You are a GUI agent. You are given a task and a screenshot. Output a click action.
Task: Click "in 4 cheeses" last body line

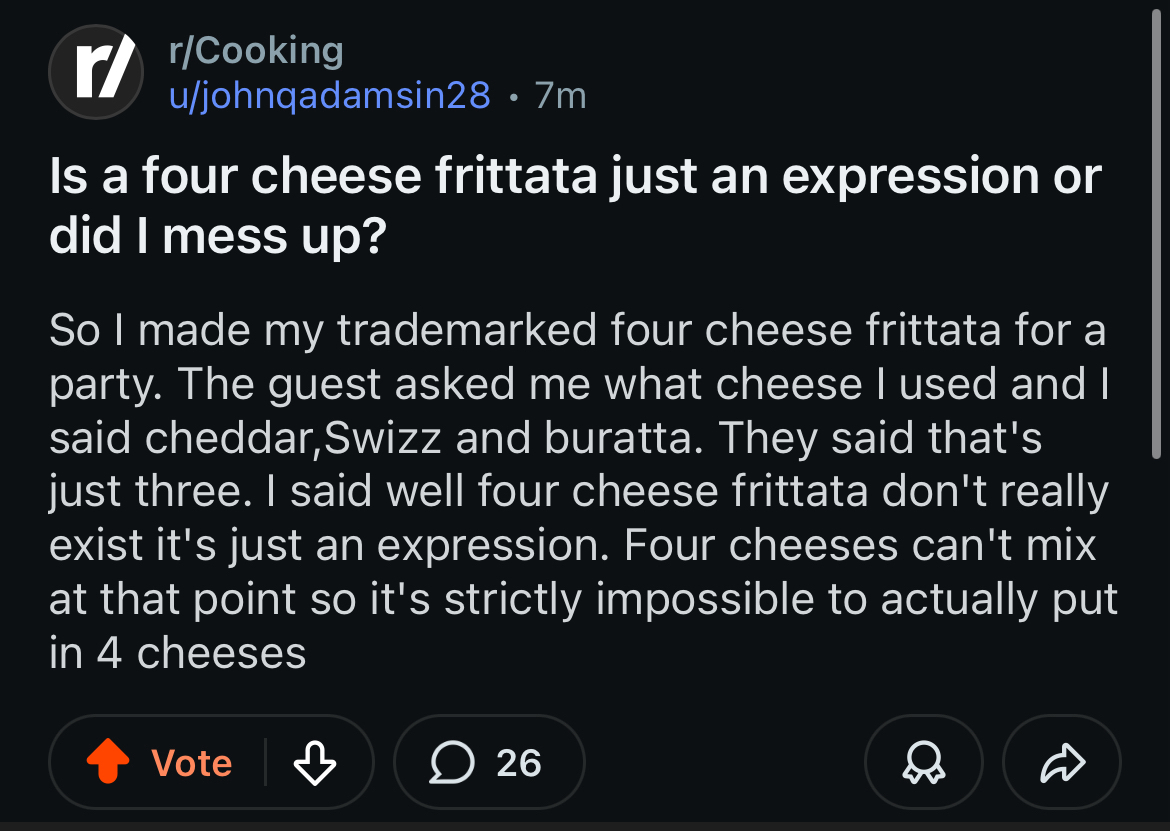[177, 653]
